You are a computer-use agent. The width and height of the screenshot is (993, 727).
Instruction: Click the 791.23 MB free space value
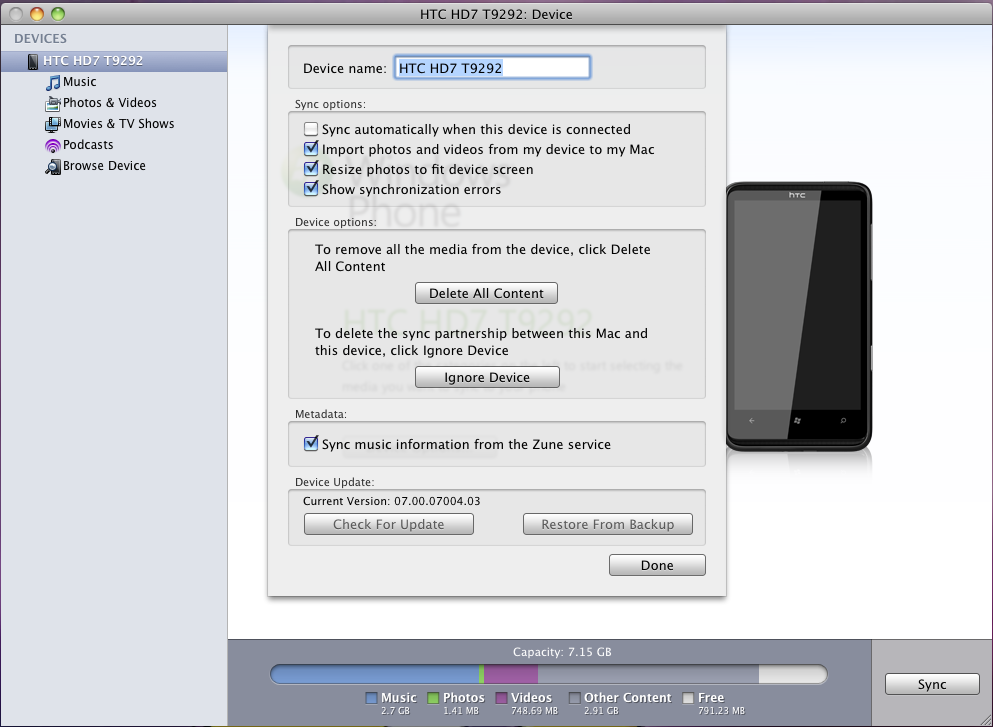tap(721, 711)
